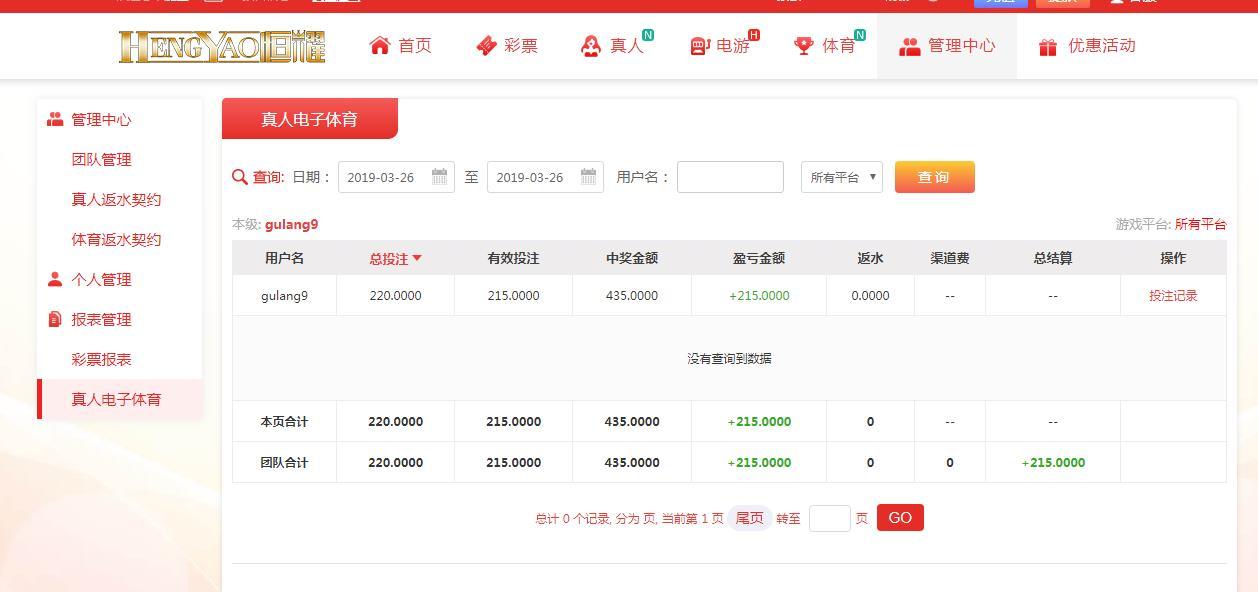Click the red GO button
This screenshot has width=1258, height=592.
coord(900,518)
